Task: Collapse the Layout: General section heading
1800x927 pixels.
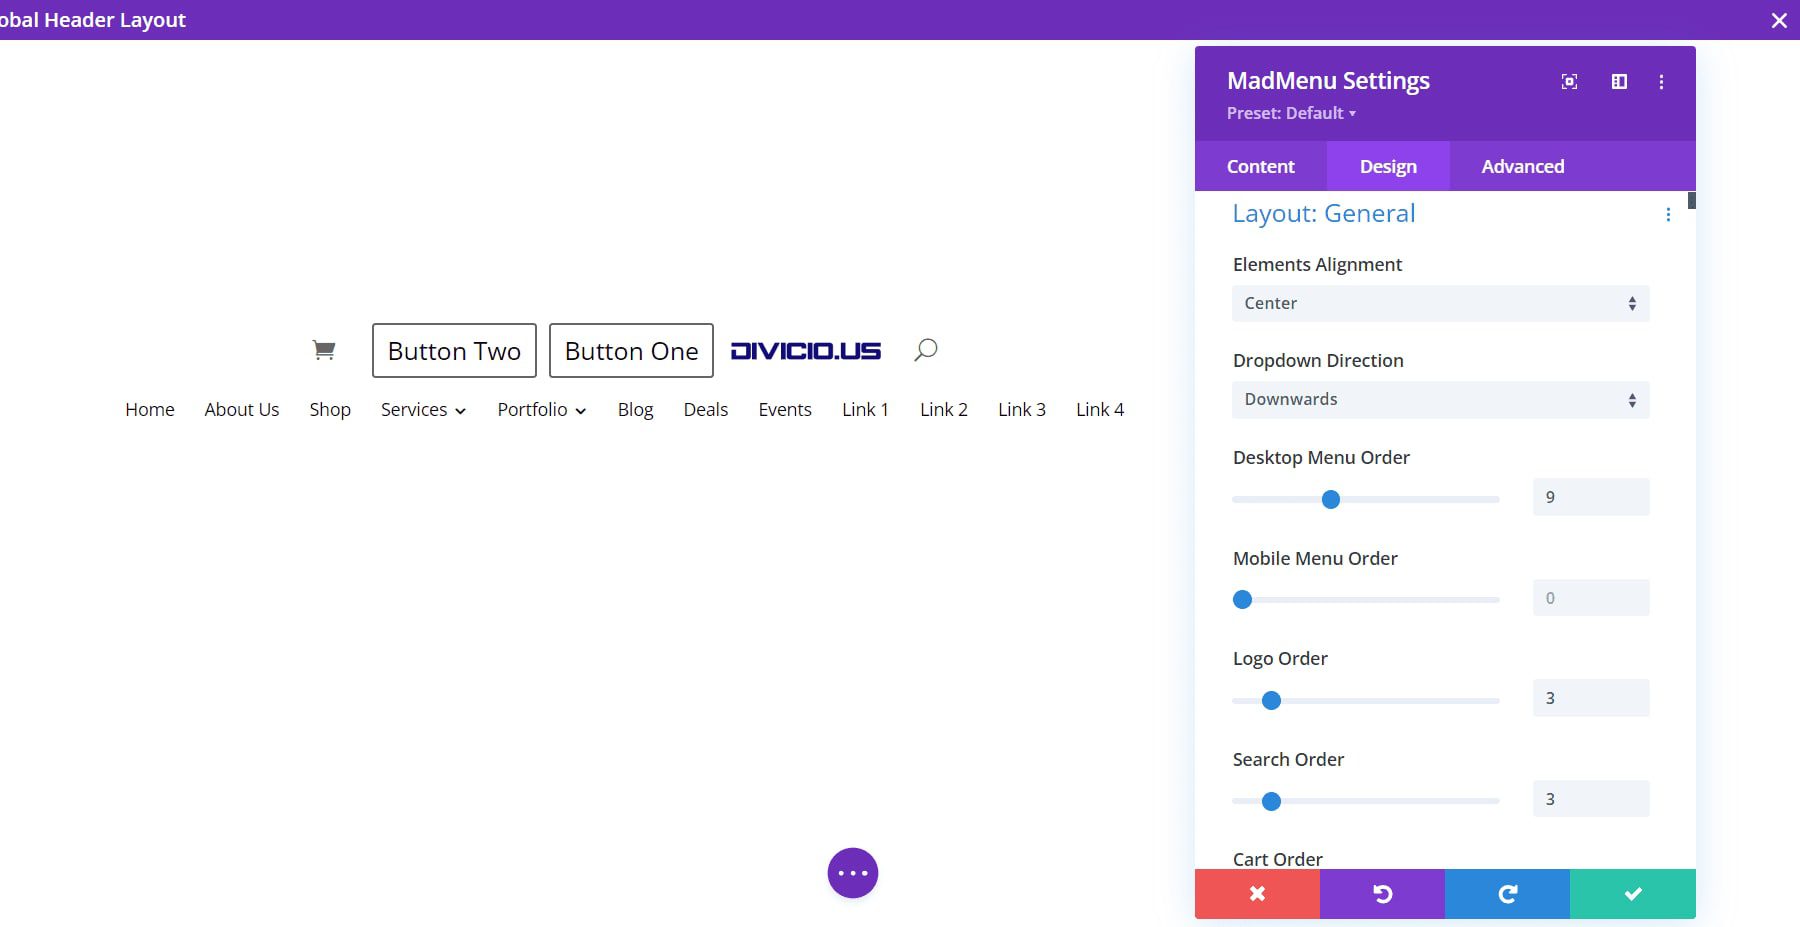Action: tap(1324, 214)
